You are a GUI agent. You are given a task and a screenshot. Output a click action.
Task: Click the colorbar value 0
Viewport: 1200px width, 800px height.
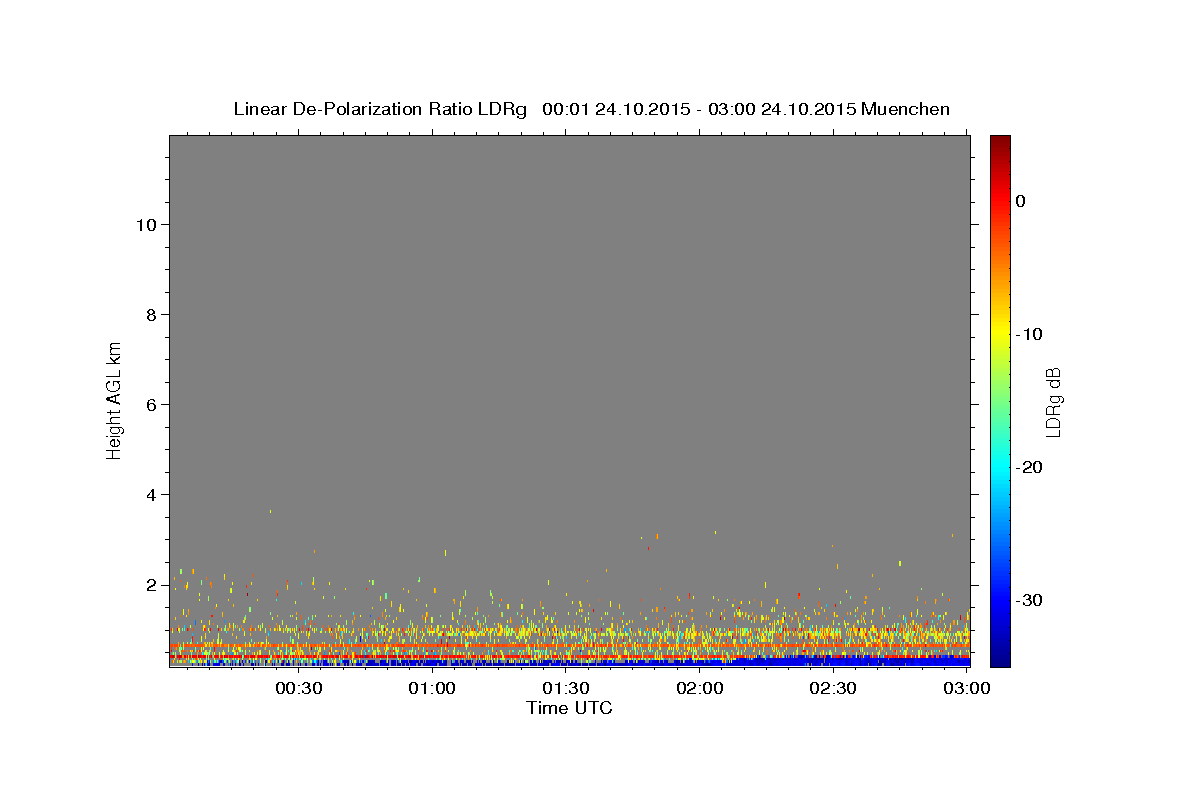[1021, 201]
